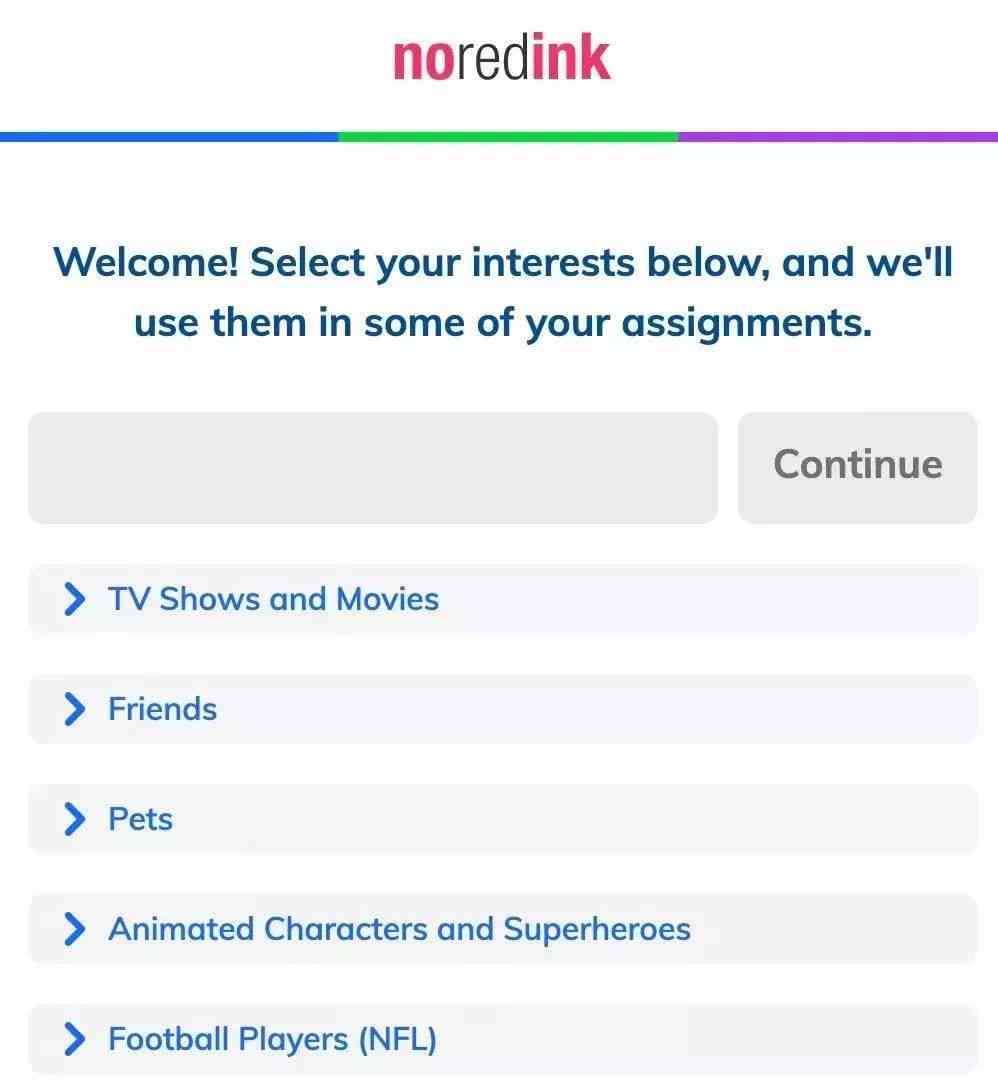Click the purple segment of the progress bar
The width and height of the screenshot is (998, 1084).
[838, 137]
